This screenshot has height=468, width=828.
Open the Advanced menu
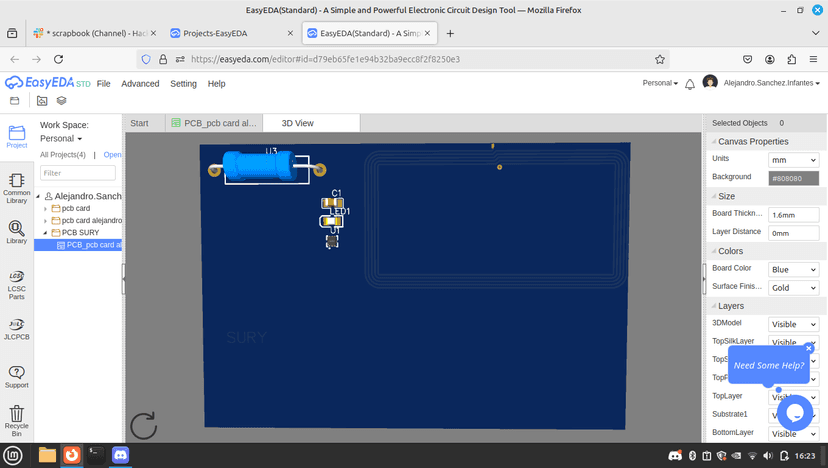pos(140,83)
